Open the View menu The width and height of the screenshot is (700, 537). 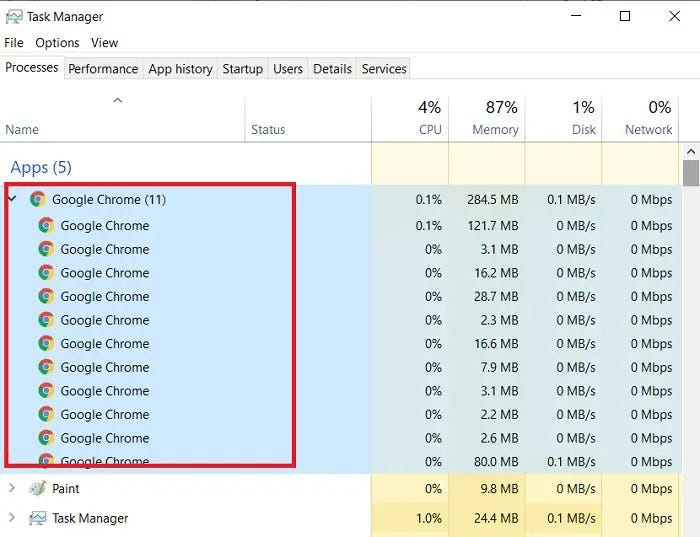pyautogui.click(x=104, y=43)
